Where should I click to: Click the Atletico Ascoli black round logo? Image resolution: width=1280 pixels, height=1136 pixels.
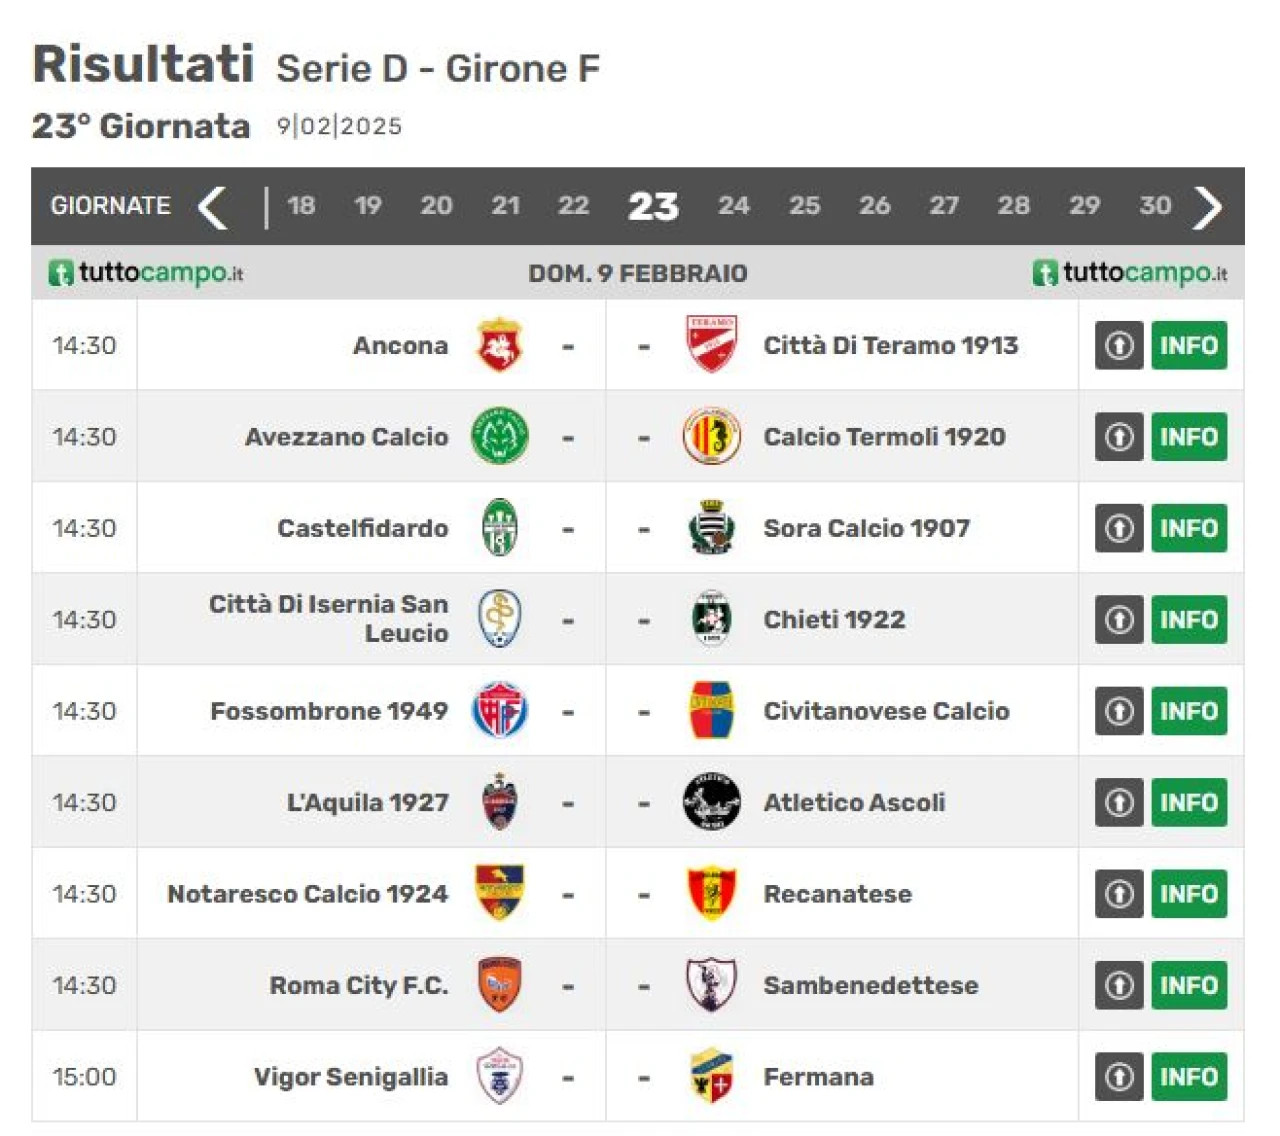pos(711,802)
